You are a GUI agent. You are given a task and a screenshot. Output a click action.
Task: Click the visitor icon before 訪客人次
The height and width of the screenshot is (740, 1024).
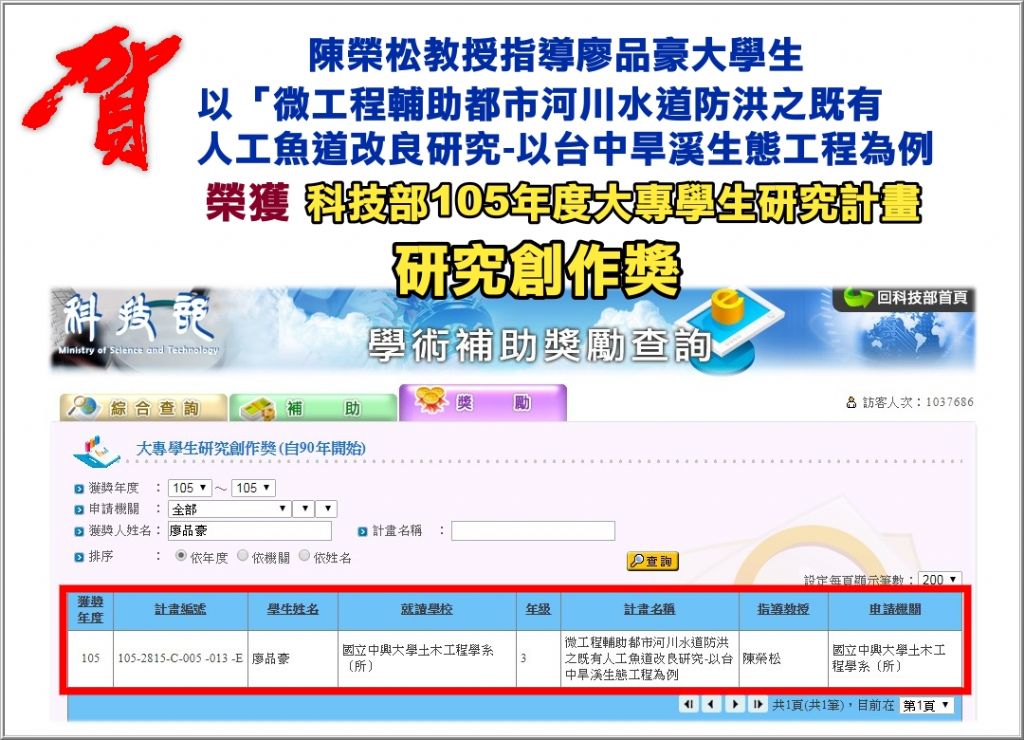[x=851, y=402]
